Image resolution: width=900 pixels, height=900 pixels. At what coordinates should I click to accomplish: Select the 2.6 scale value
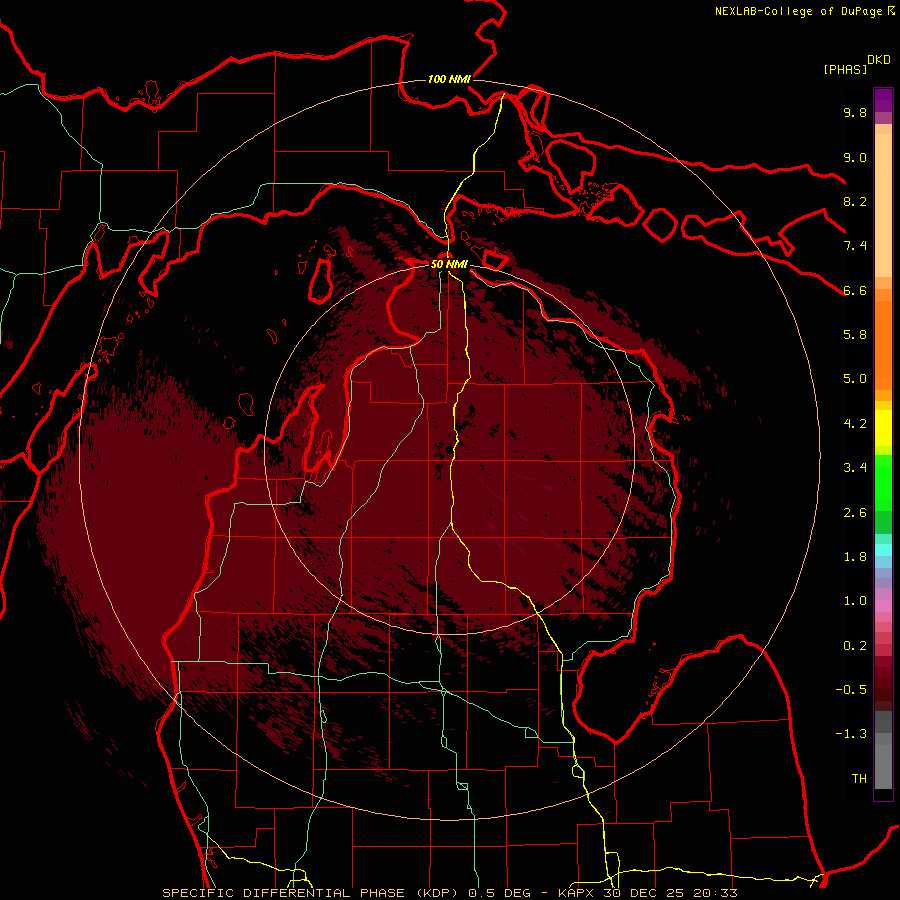855,513
